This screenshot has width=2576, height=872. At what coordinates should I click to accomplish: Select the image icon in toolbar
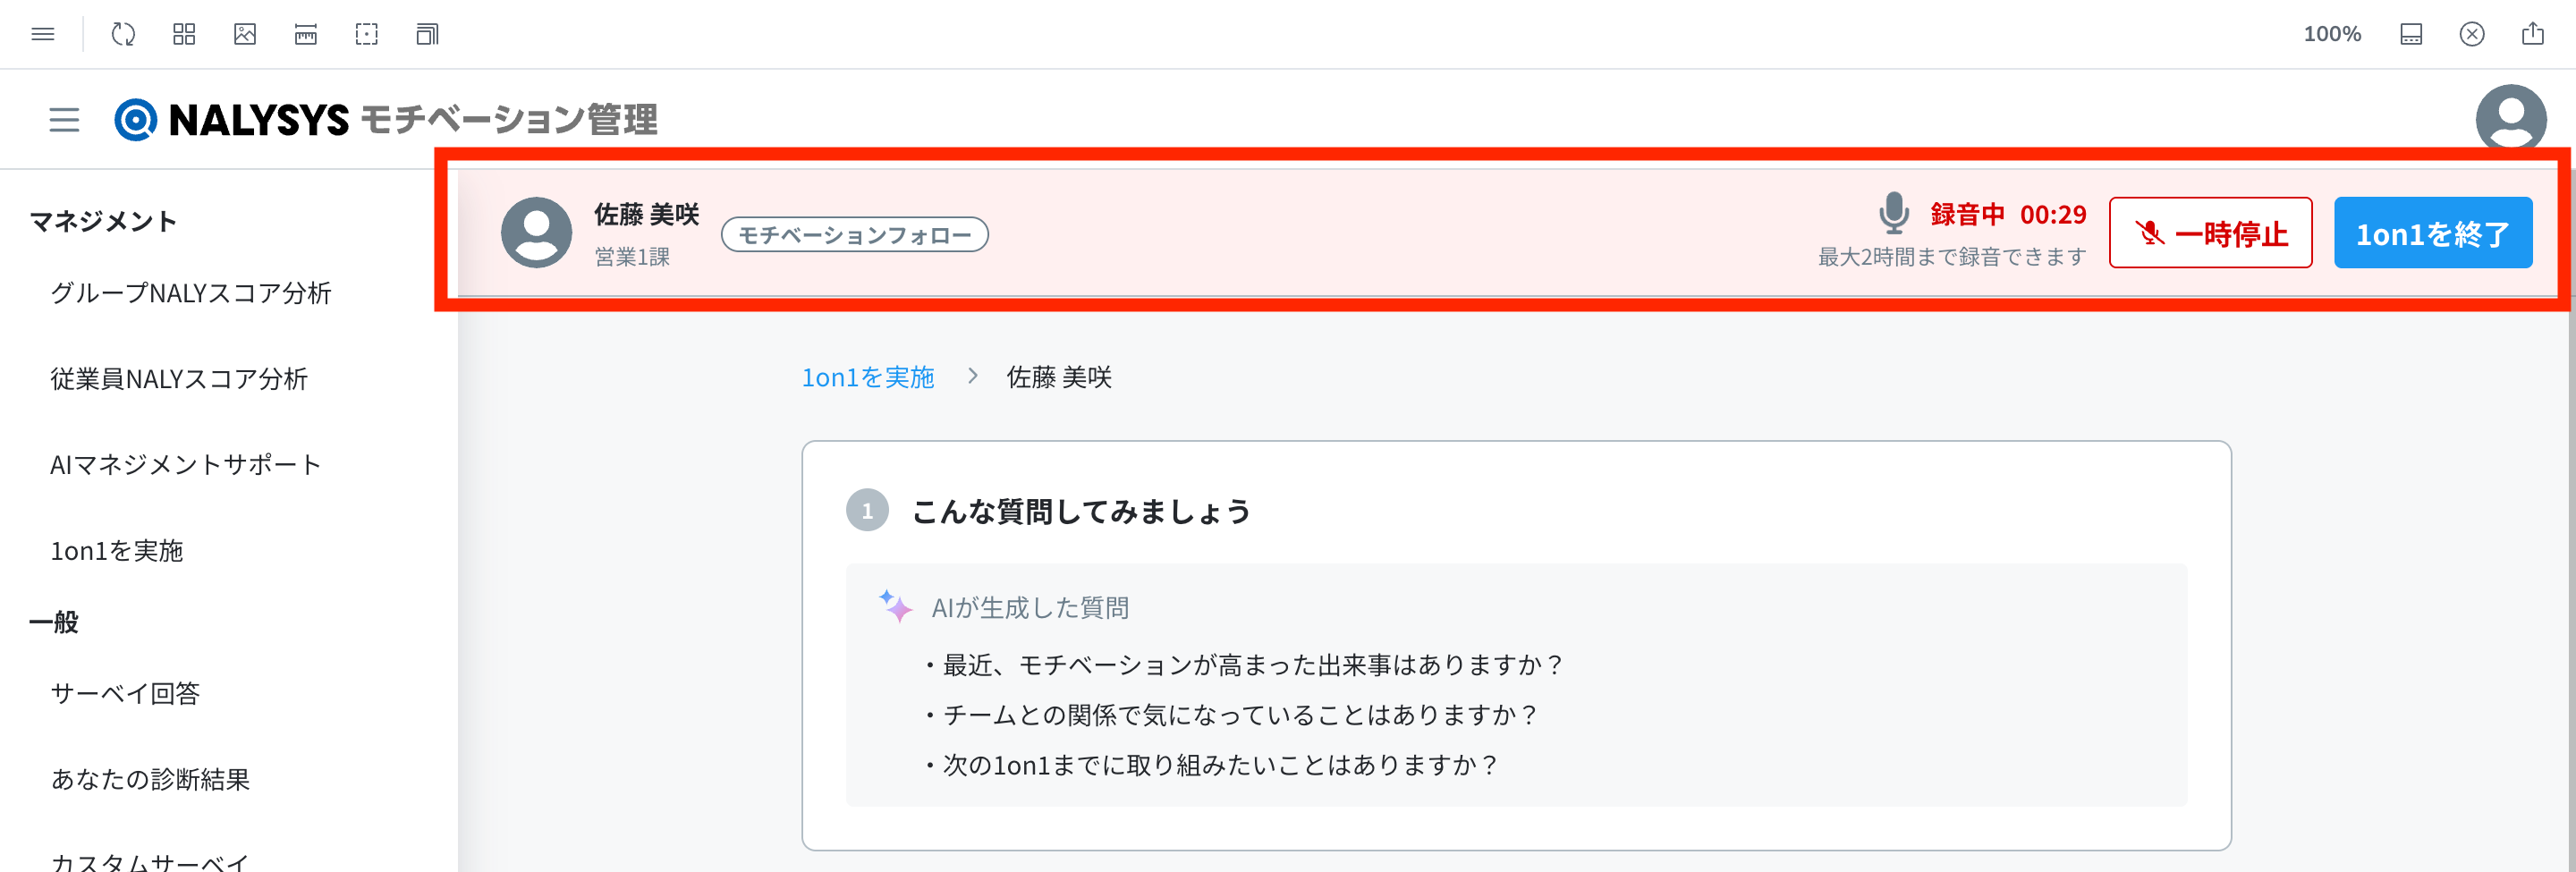245,34
